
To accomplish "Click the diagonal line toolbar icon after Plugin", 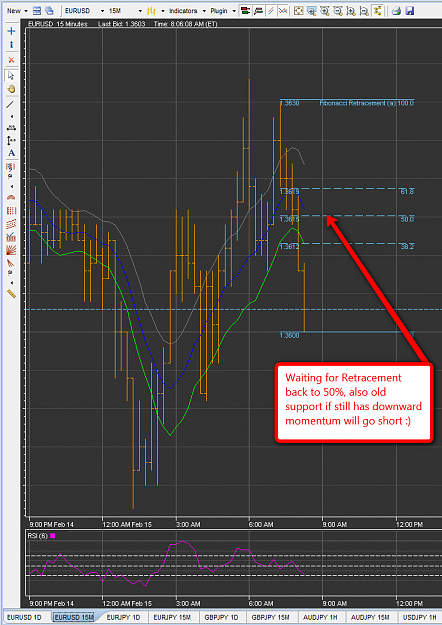I will [x=271, y=11].
